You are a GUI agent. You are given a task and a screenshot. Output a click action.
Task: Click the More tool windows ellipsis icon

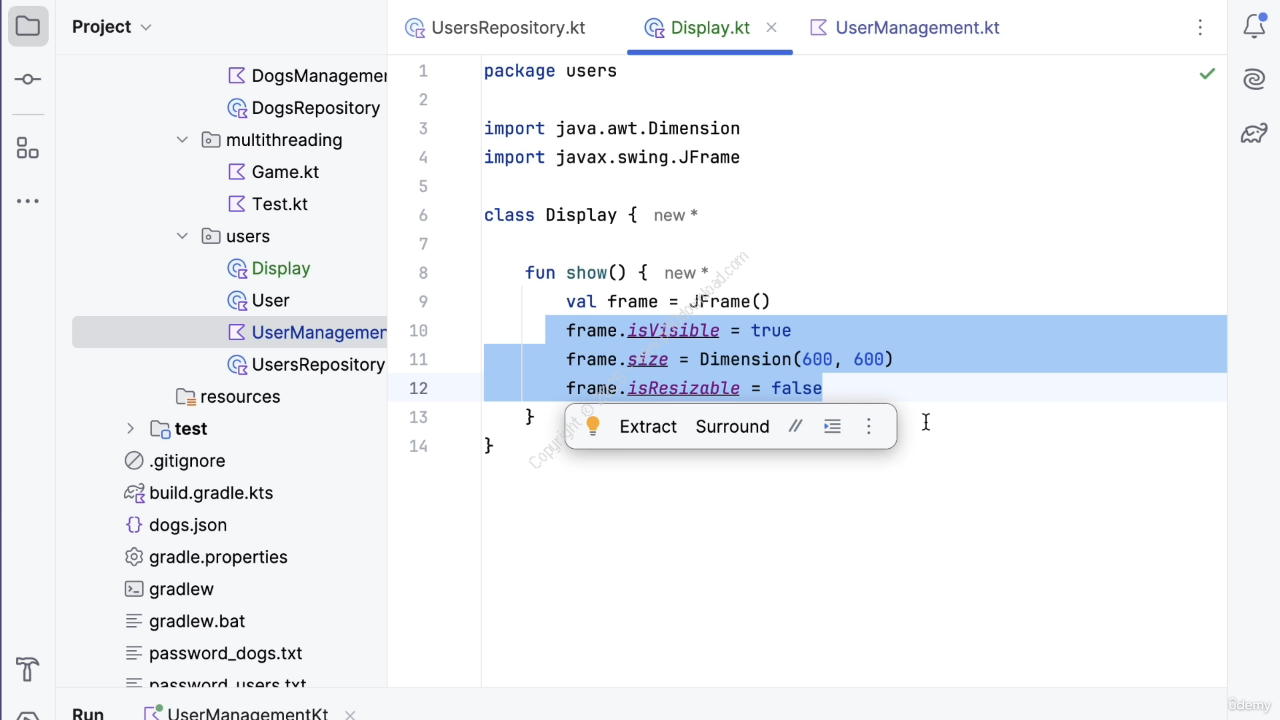coord(28,201)
